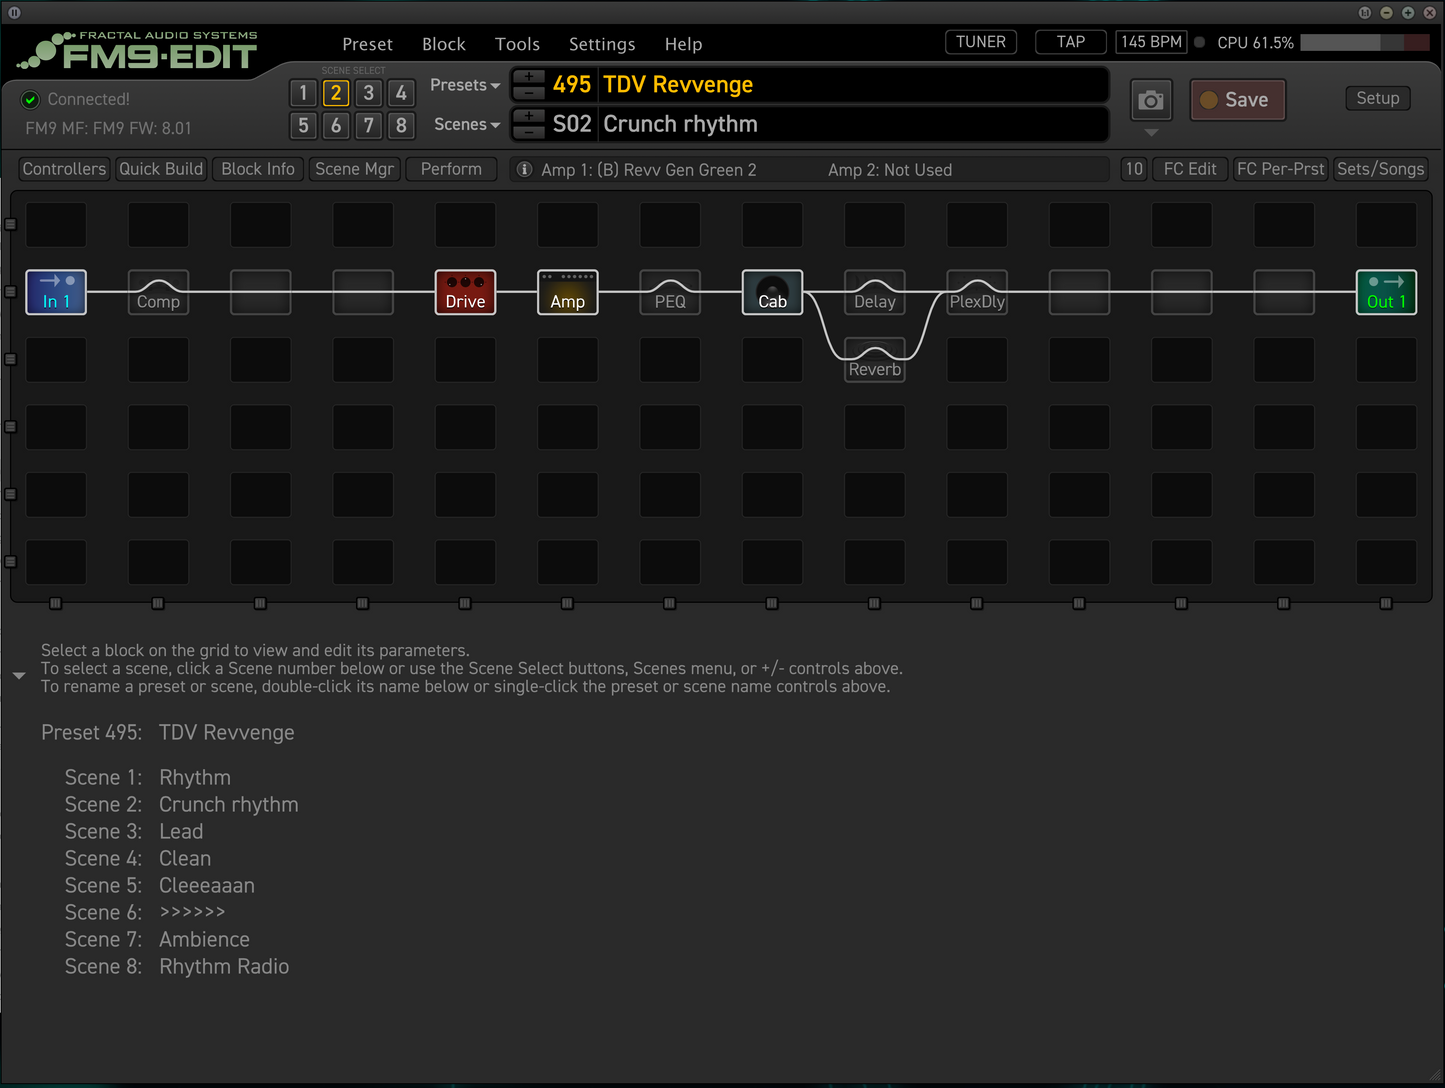The height and width of the screenshot is (1088, 1445).
Task: Select the Drive block on the grid
Action: click(465, 292)
